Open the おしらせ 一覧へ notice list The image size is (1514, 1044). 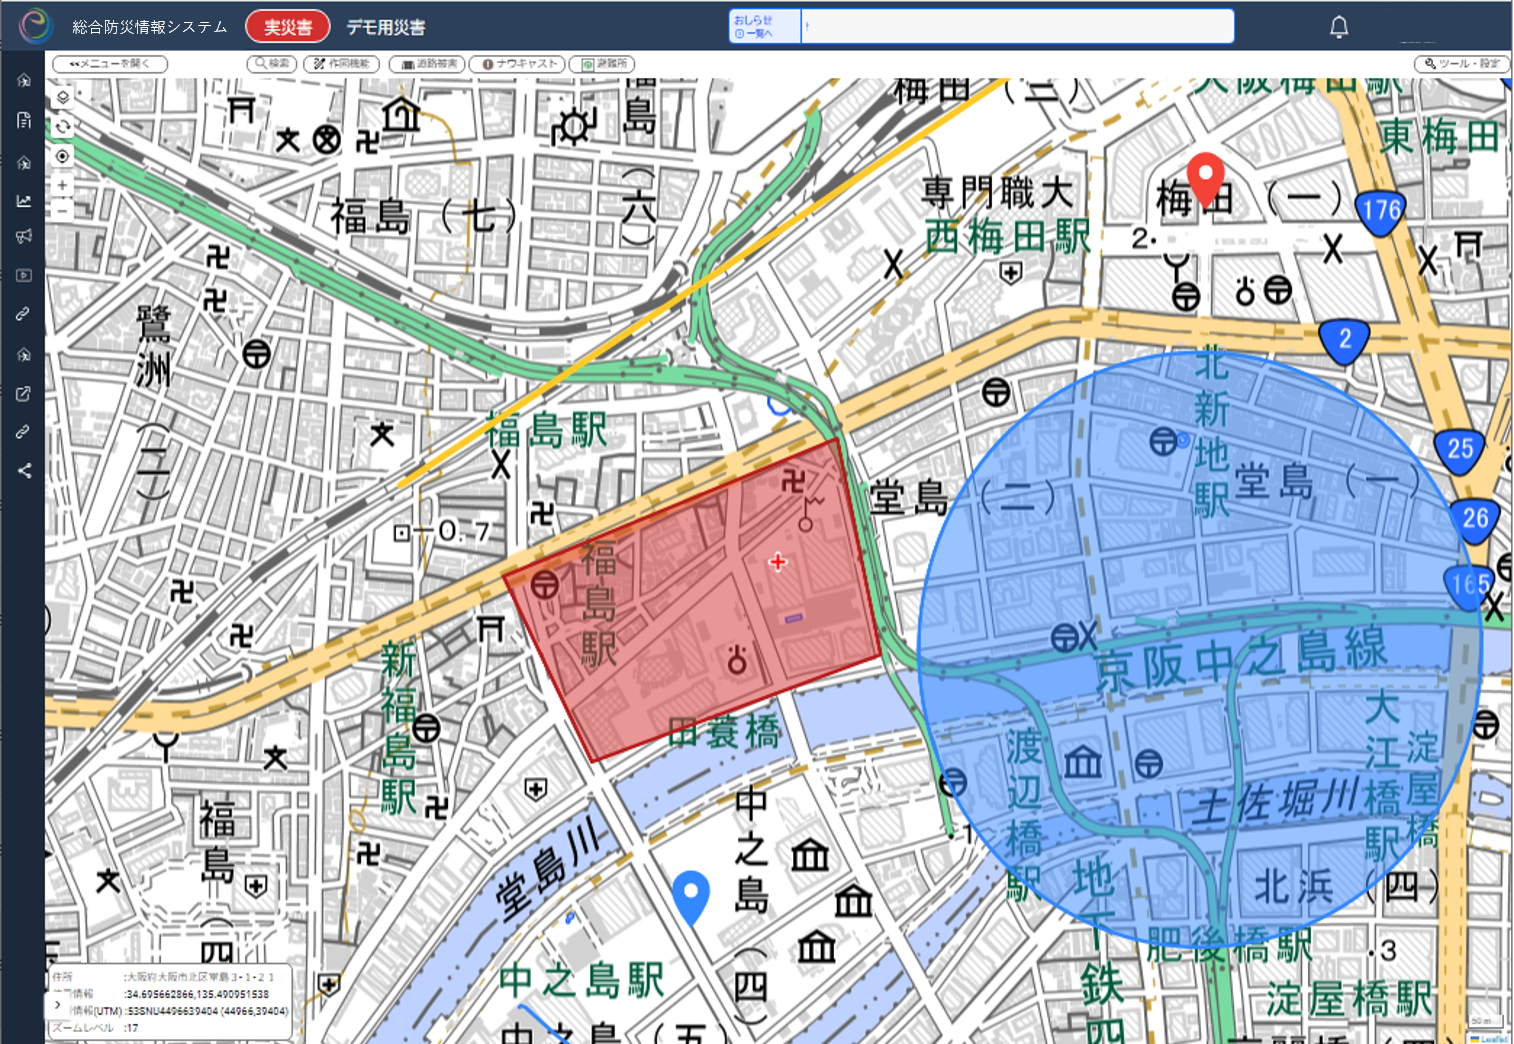pos(765,26)
